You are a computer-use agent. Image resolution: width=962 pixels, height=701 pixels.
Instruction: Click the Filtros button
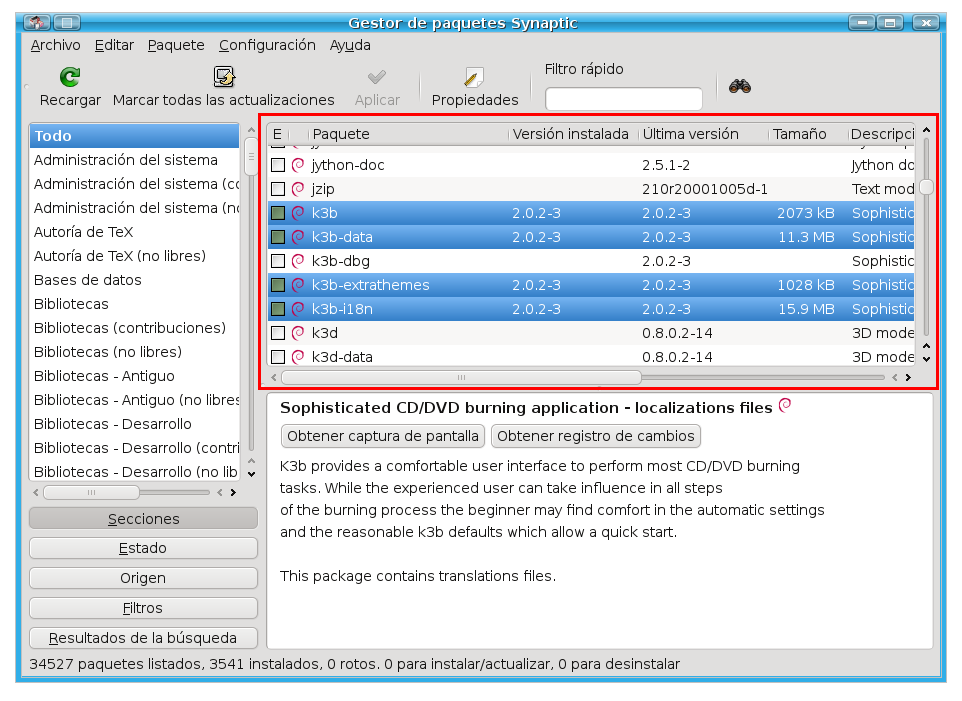[x=143, y=608]
